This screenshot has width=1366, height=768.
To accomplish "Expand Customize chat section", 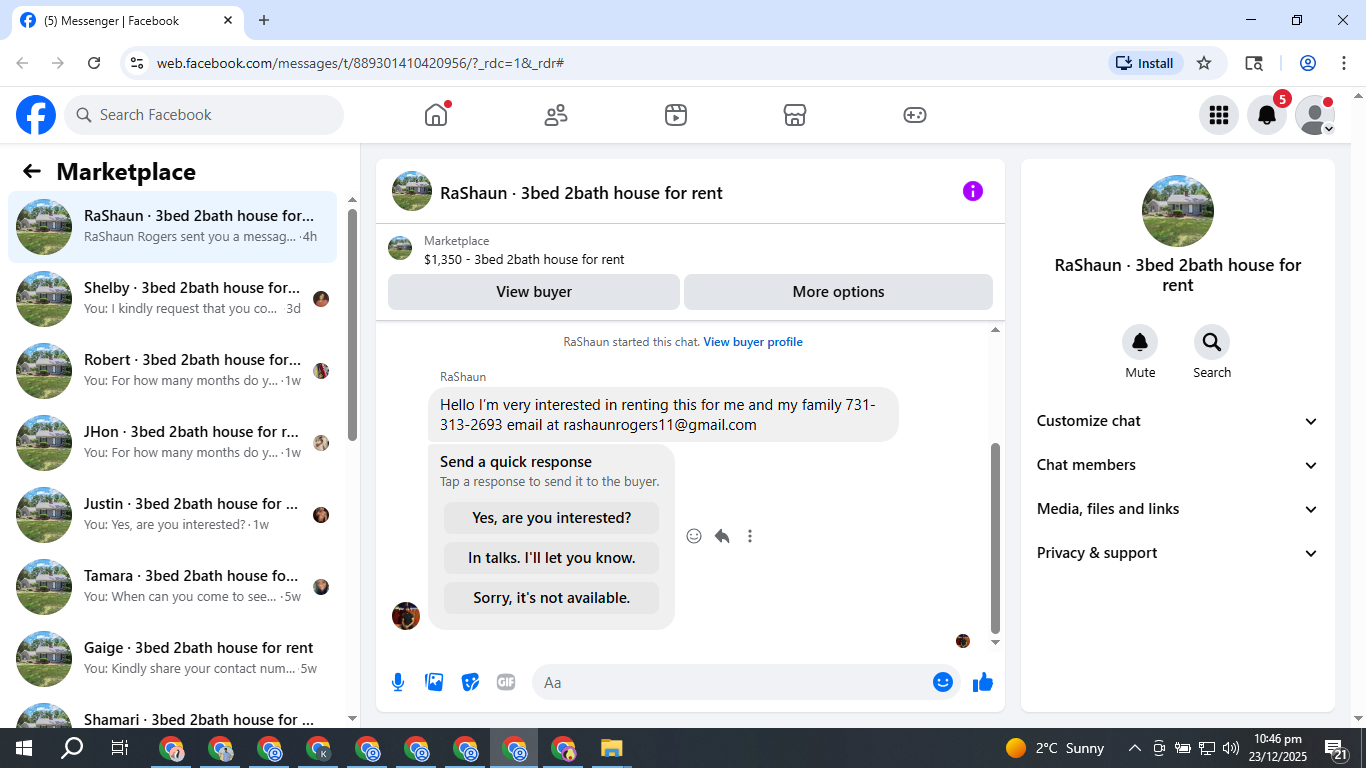I will click(x=1178, y=421).
